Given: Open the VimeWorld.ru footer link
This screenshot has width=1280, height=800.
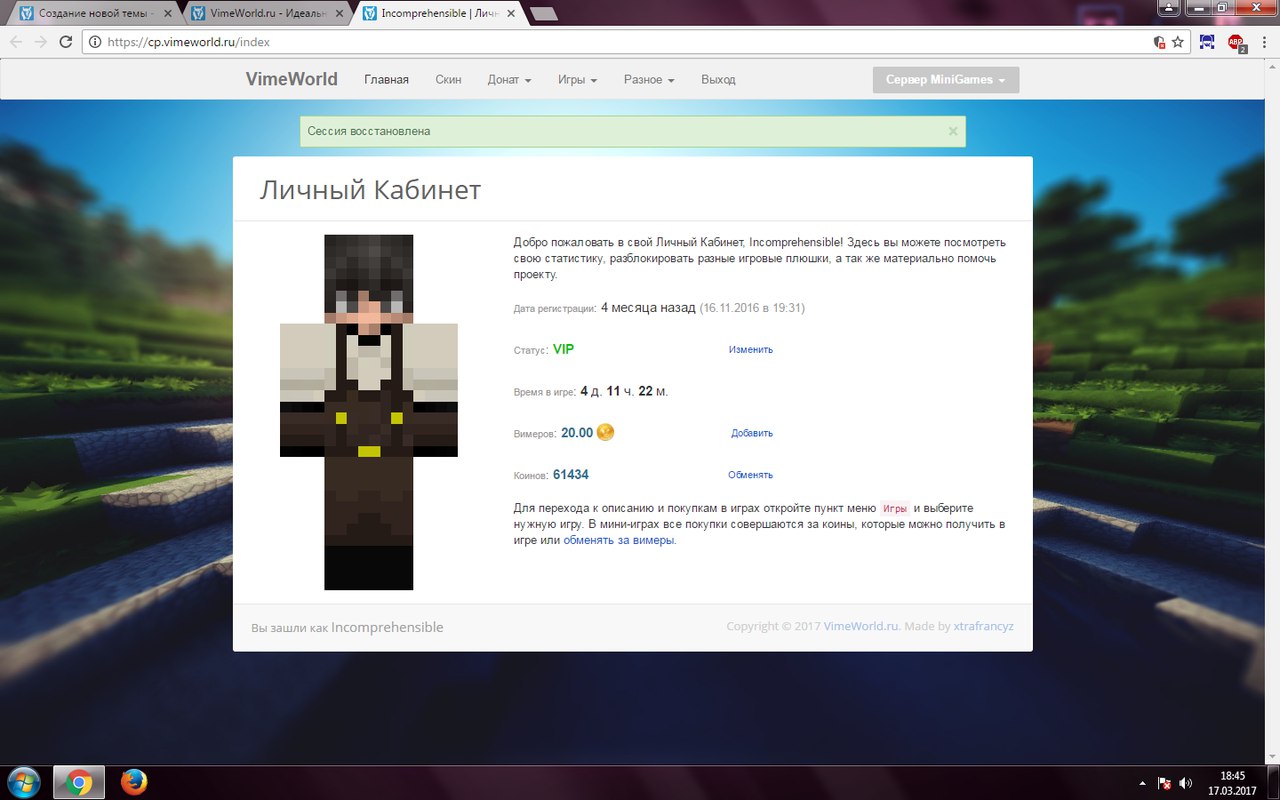Looking at the screenshot, I should pyautogui.click(x=862, y=626).
